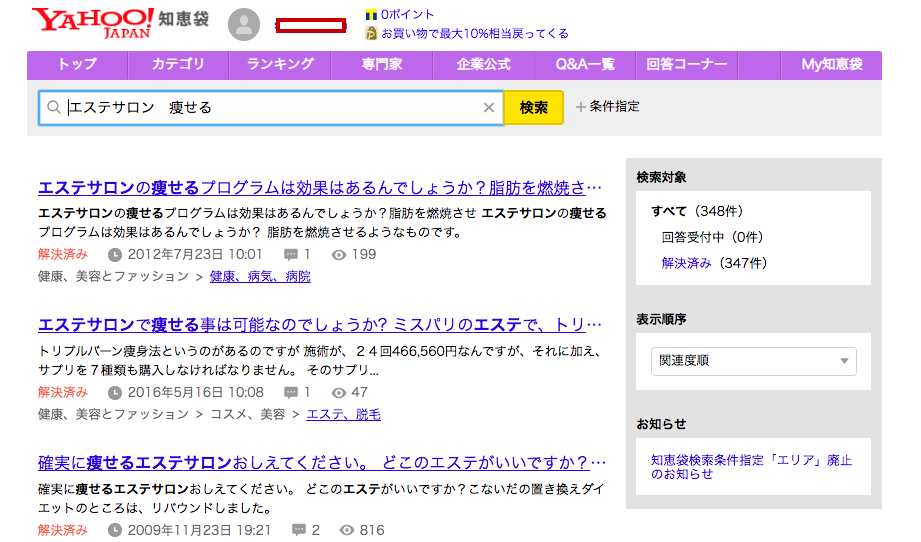
Task: Switch to the ランキング tab
Action: click(x=280, y=65)
